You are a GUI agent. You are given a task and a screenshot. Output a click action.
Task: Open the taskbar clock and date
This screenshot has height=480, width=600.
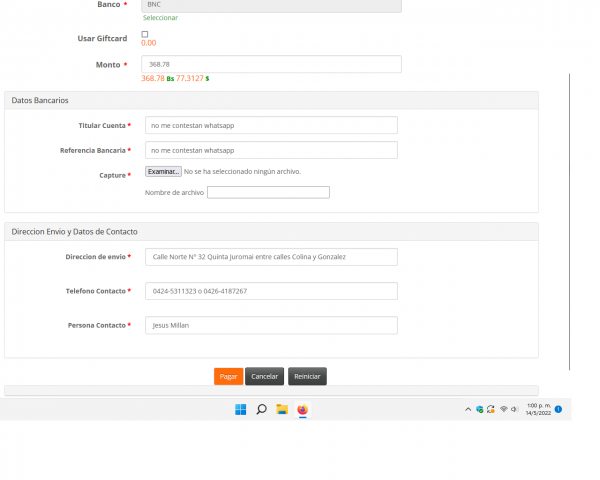point(537,409)
